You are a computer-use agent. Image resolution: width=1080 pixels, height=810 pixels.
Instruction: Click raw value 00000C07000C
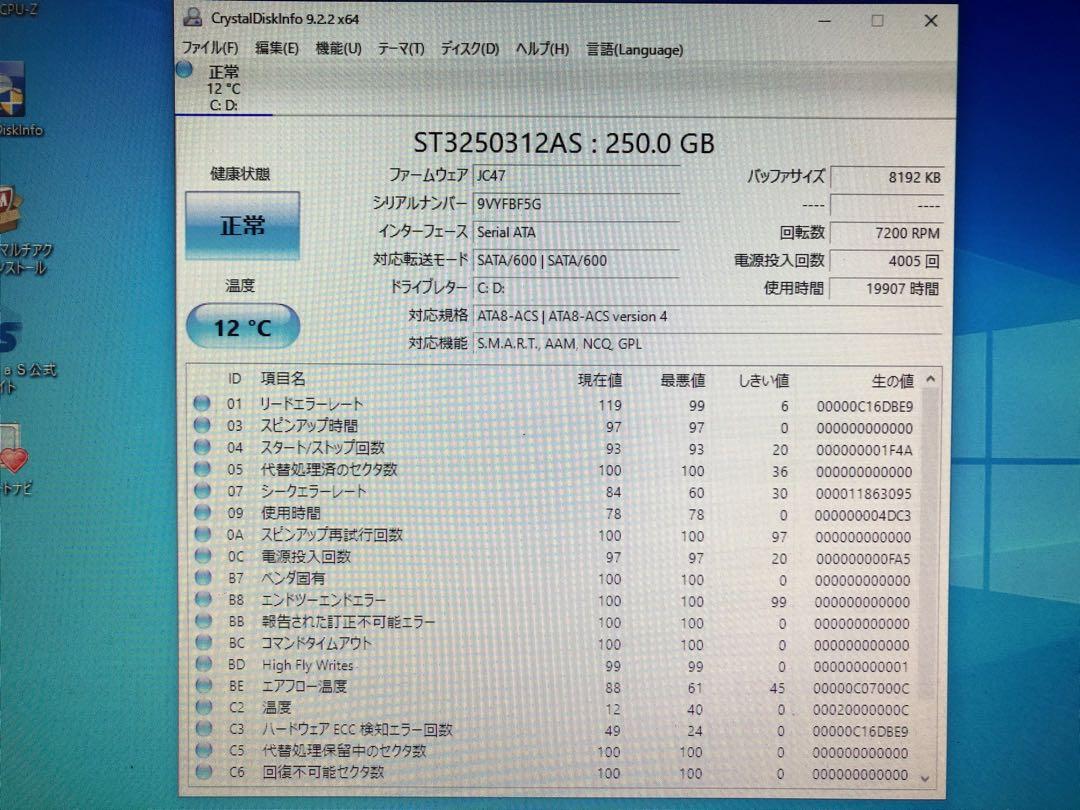[861, 688]
